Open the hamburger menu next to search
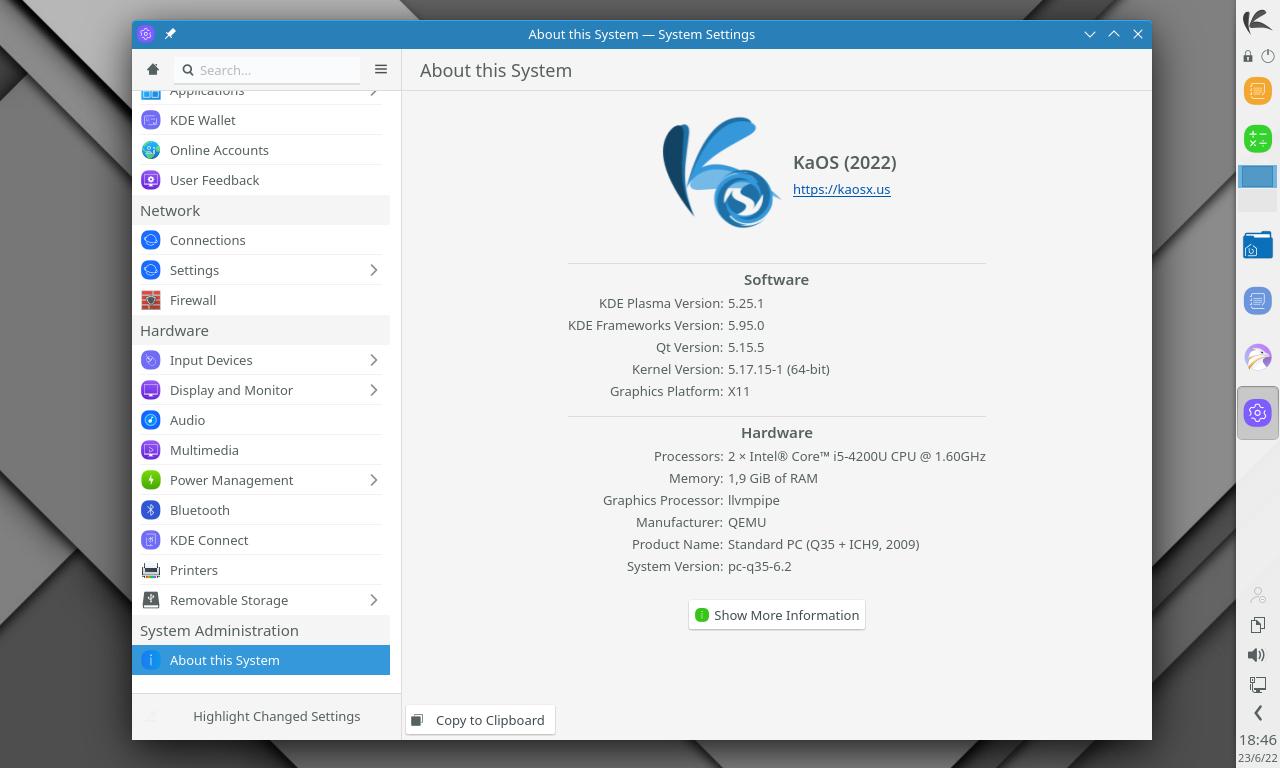This screenshot has width=1280, height=768. (381, 70)
